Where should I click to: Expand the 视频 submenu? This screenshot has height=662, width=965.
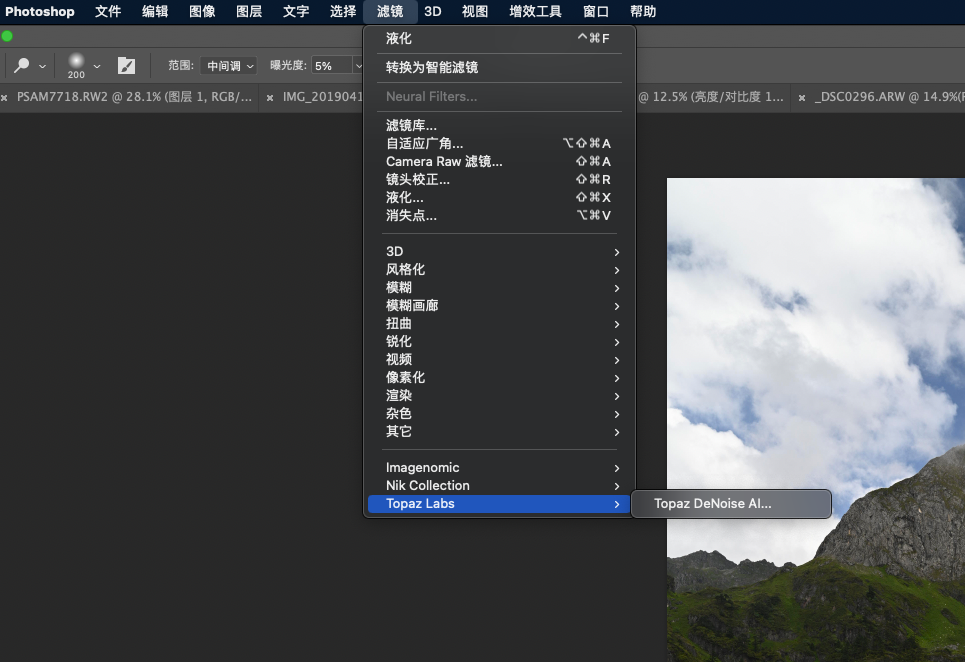[x=499, y=359]
